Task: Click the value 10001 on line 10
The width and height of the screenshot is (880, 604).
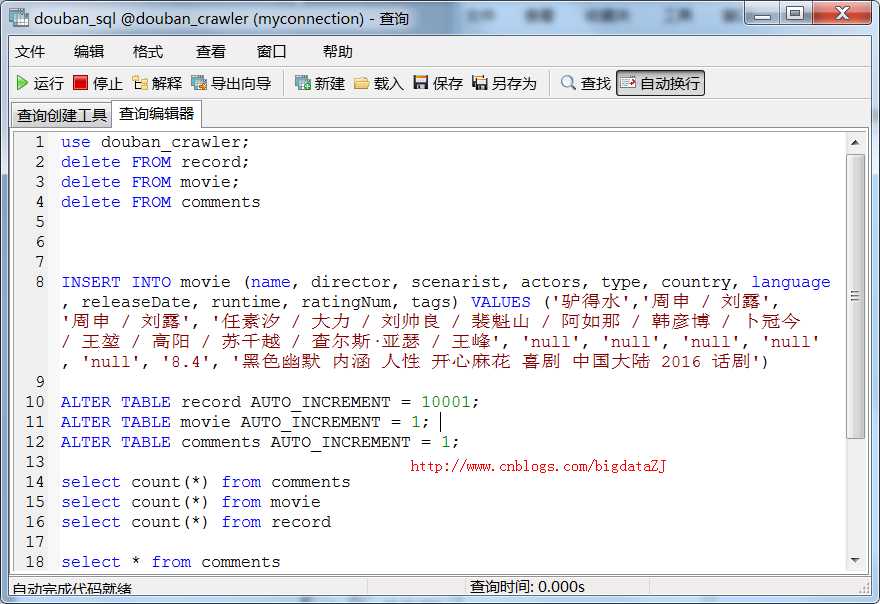Action: [x=446, y=402]
